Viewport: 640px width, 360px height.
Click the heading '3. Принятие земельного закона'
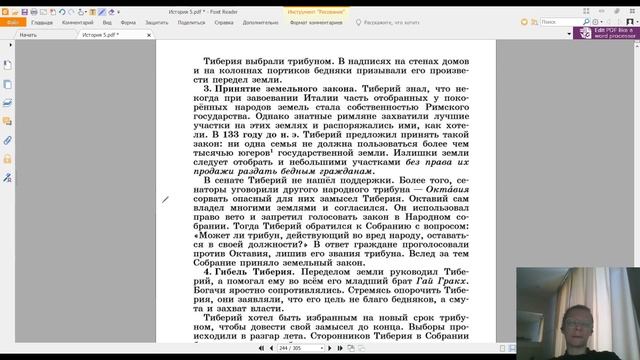click(x=280, y=89)
